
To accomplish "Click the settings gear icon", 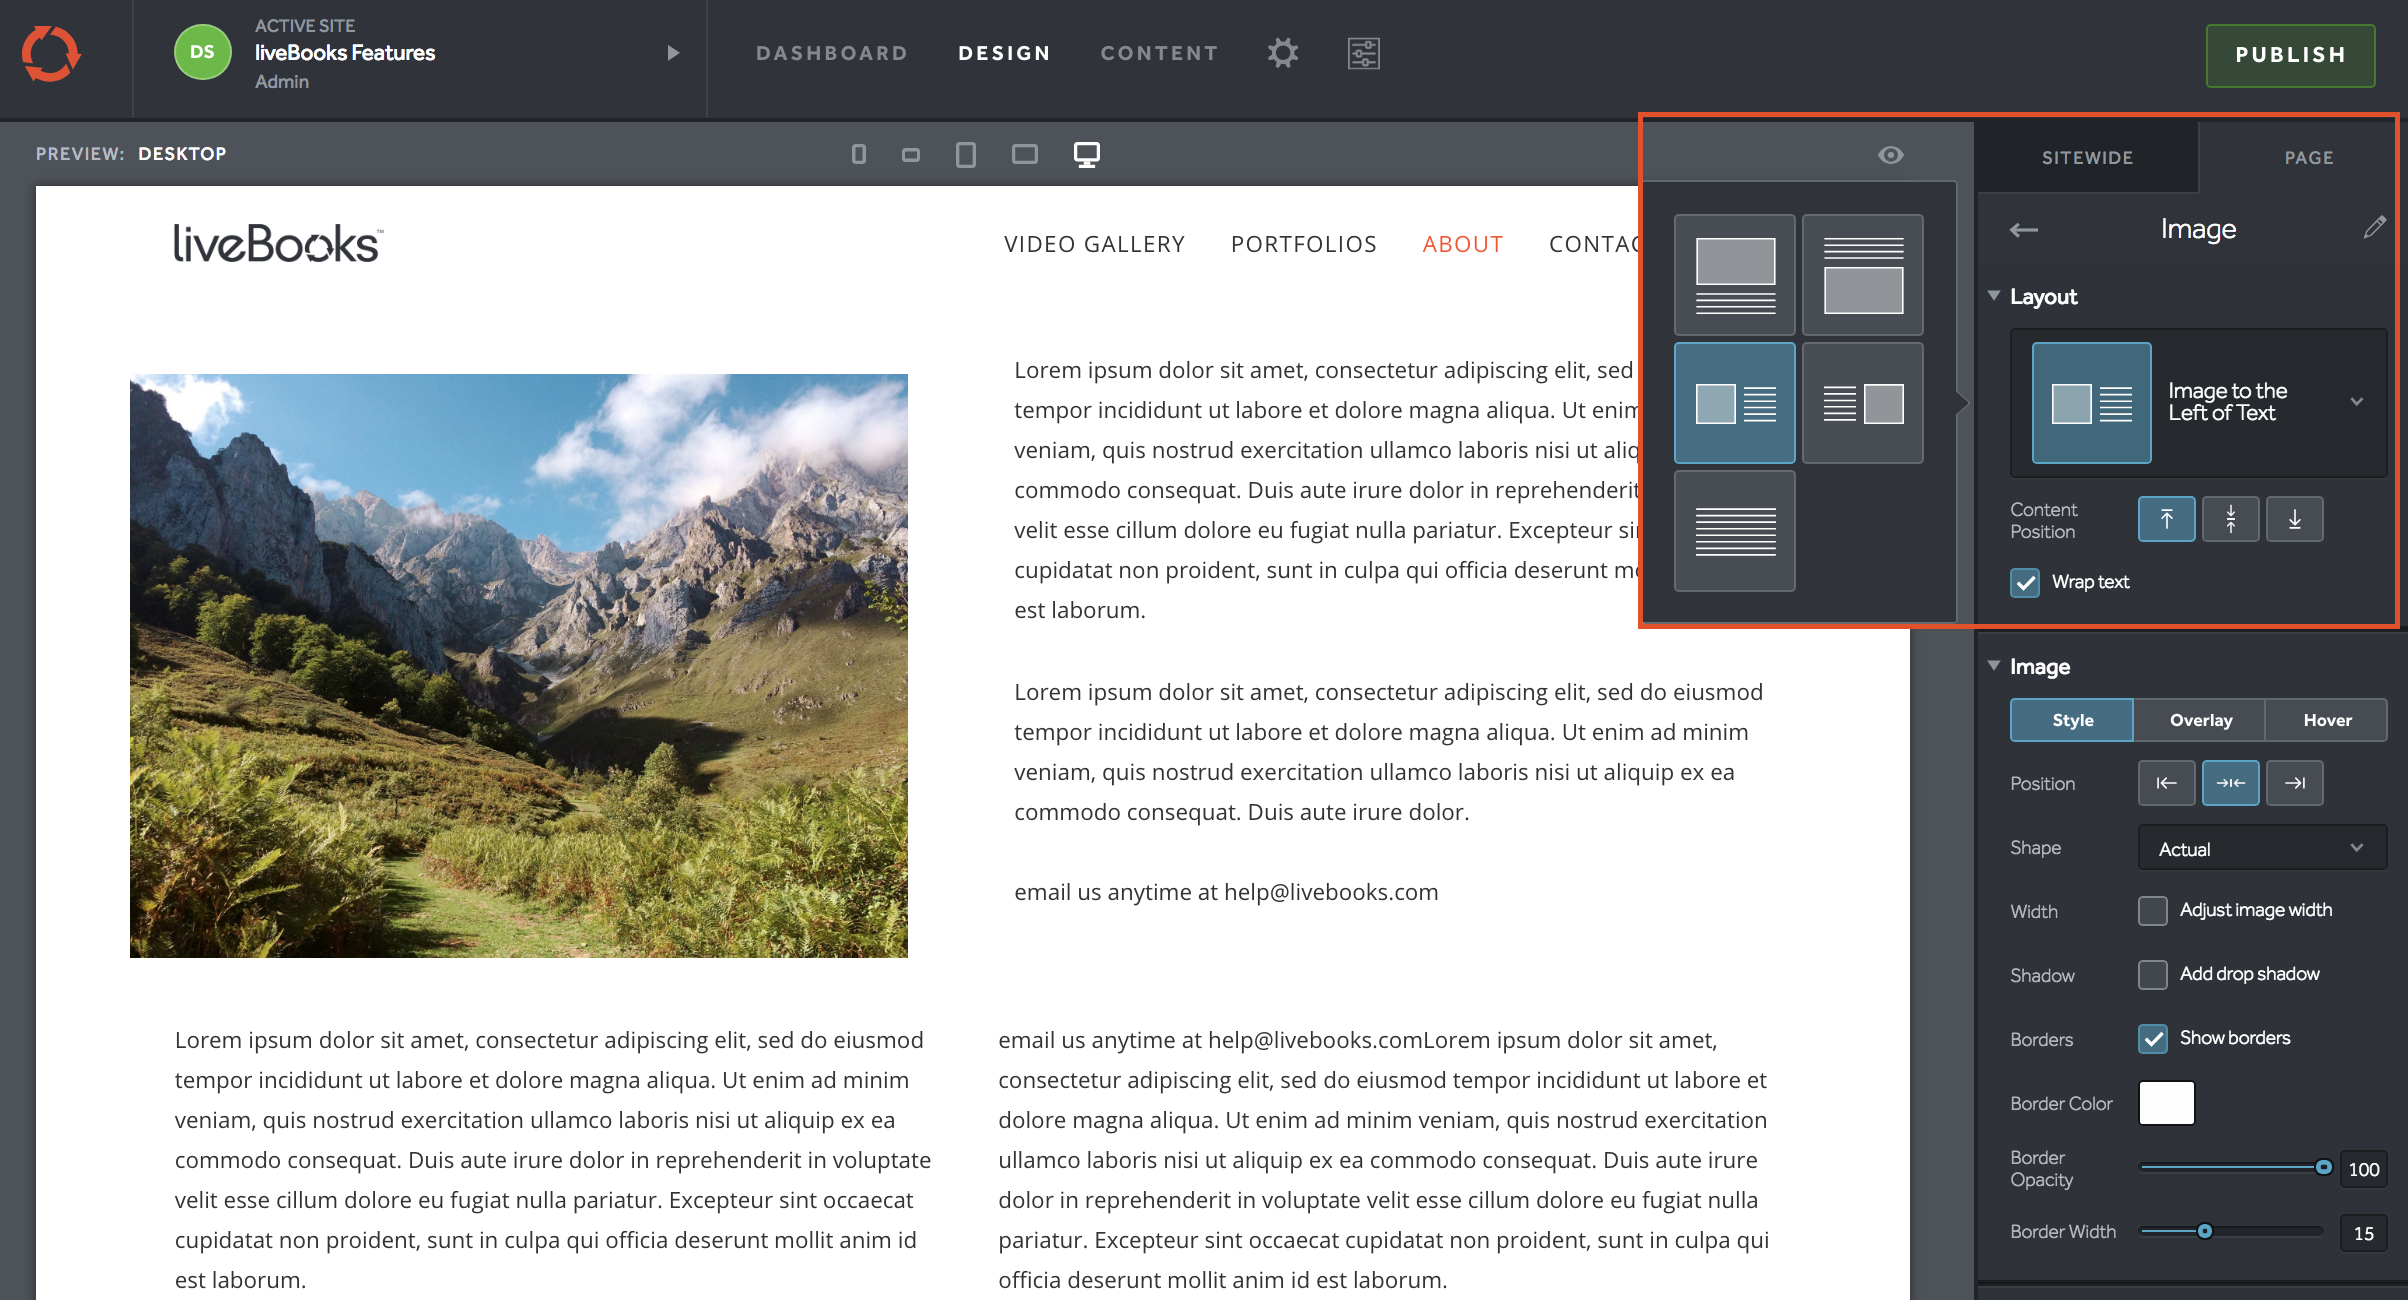I will [x=1282, y=53].
